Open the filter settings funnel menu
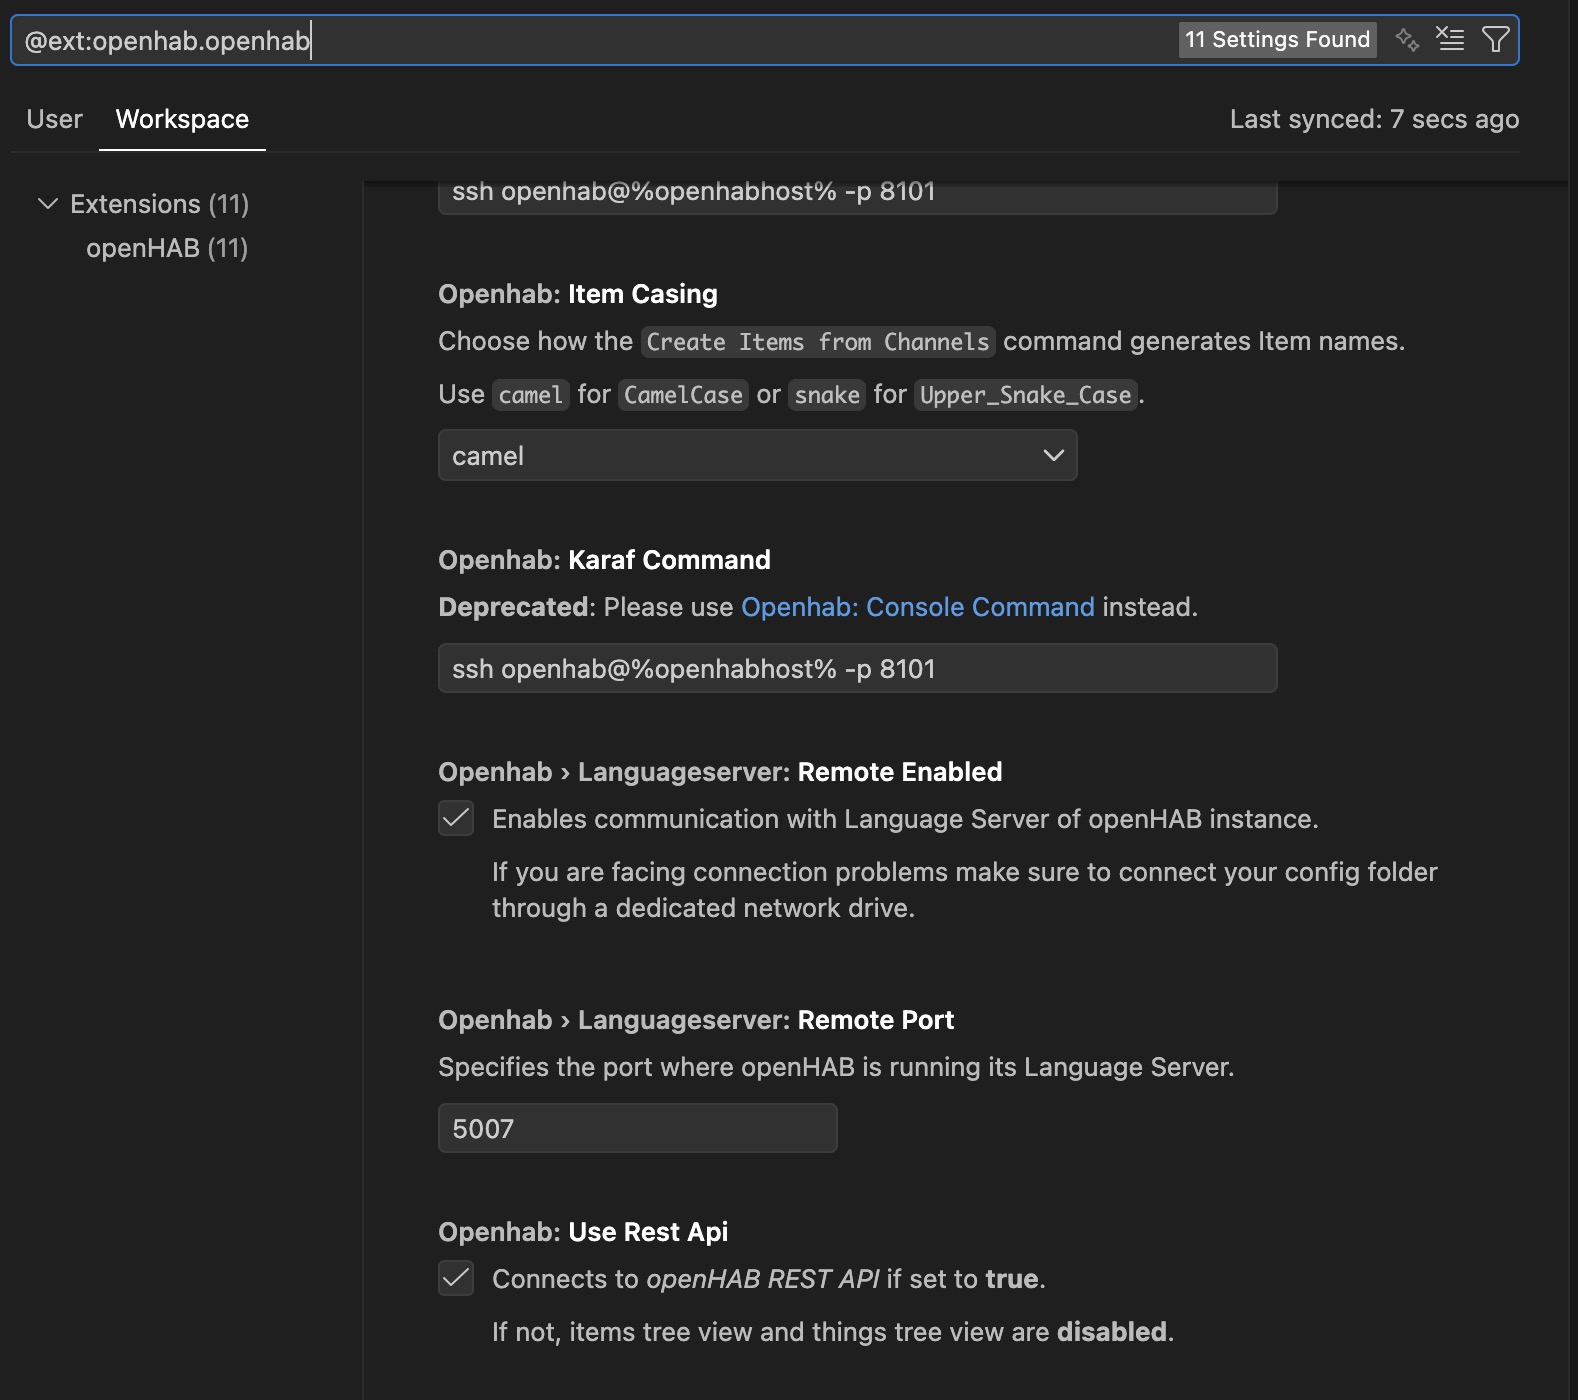Image resolution: width=1578 pixels, height=1400 pixels. pos(1495,40)
